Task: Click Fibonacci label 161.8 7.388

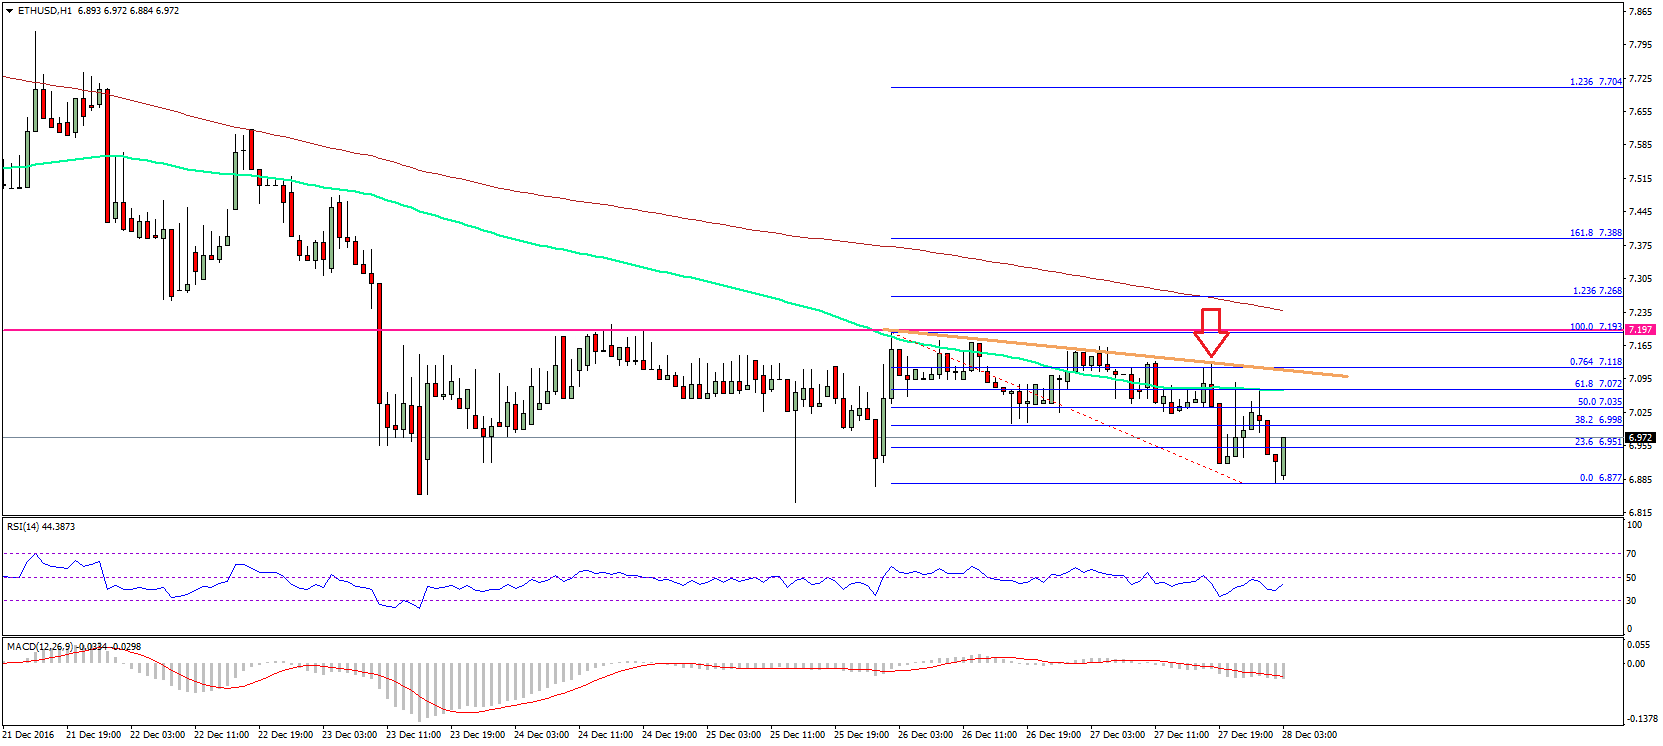Action: [x=1596, y=233]
